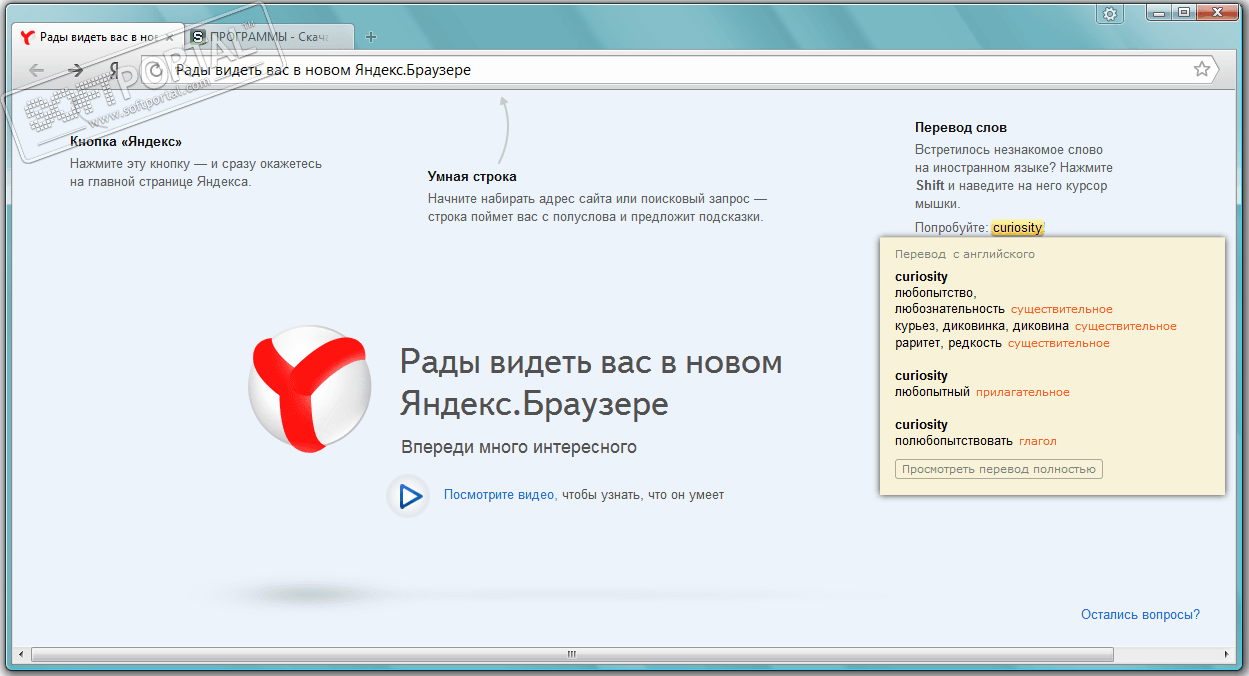Open the 'Посмотрите видео' link
This screenshot has height=676, width=1249.
pyautogui.click(x=500, y=495)
